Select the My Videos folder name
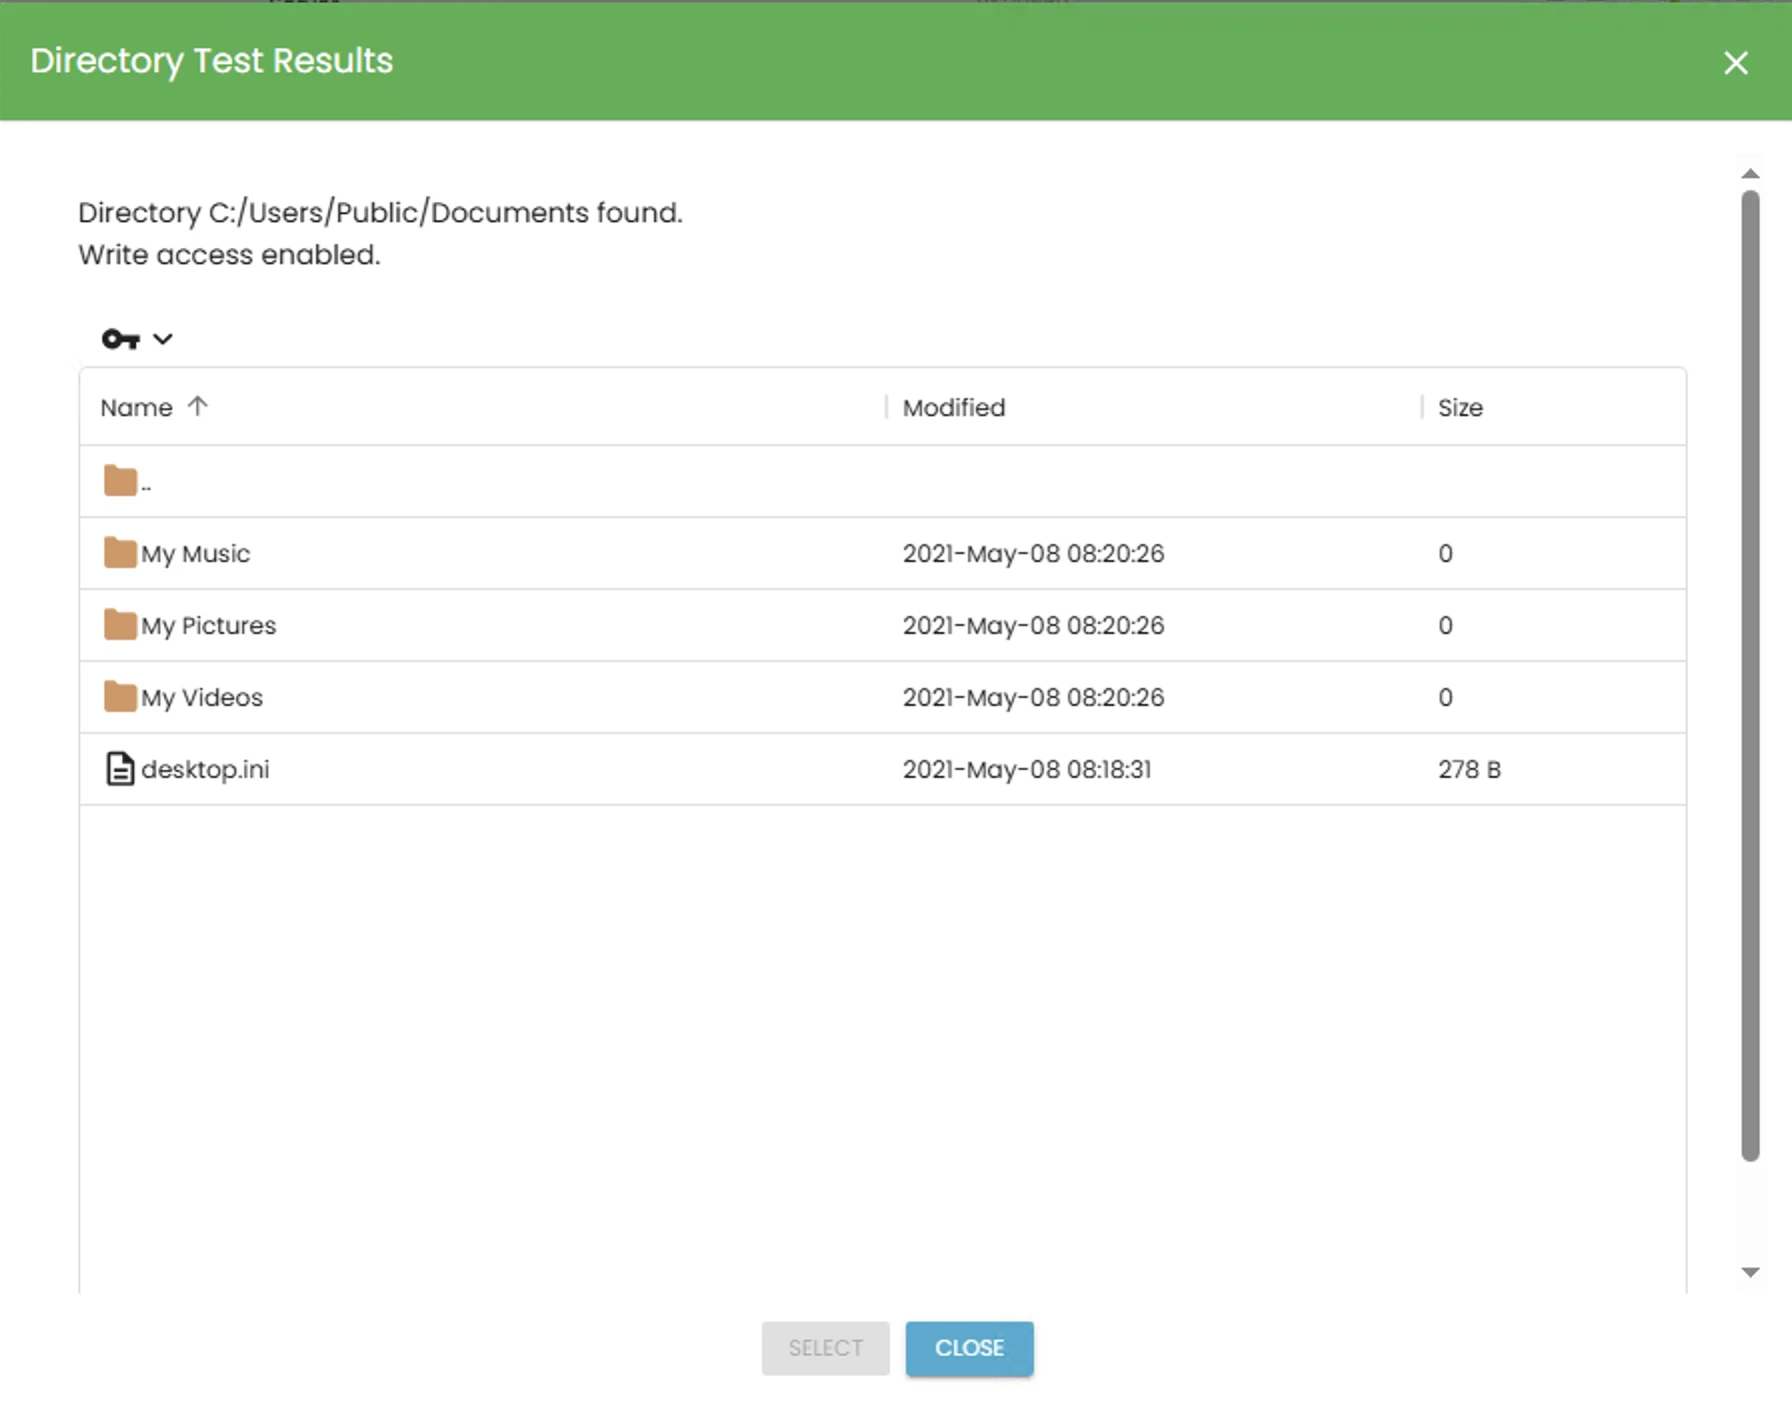The width and height of the screenshot is (1792, 1416). 202,698
